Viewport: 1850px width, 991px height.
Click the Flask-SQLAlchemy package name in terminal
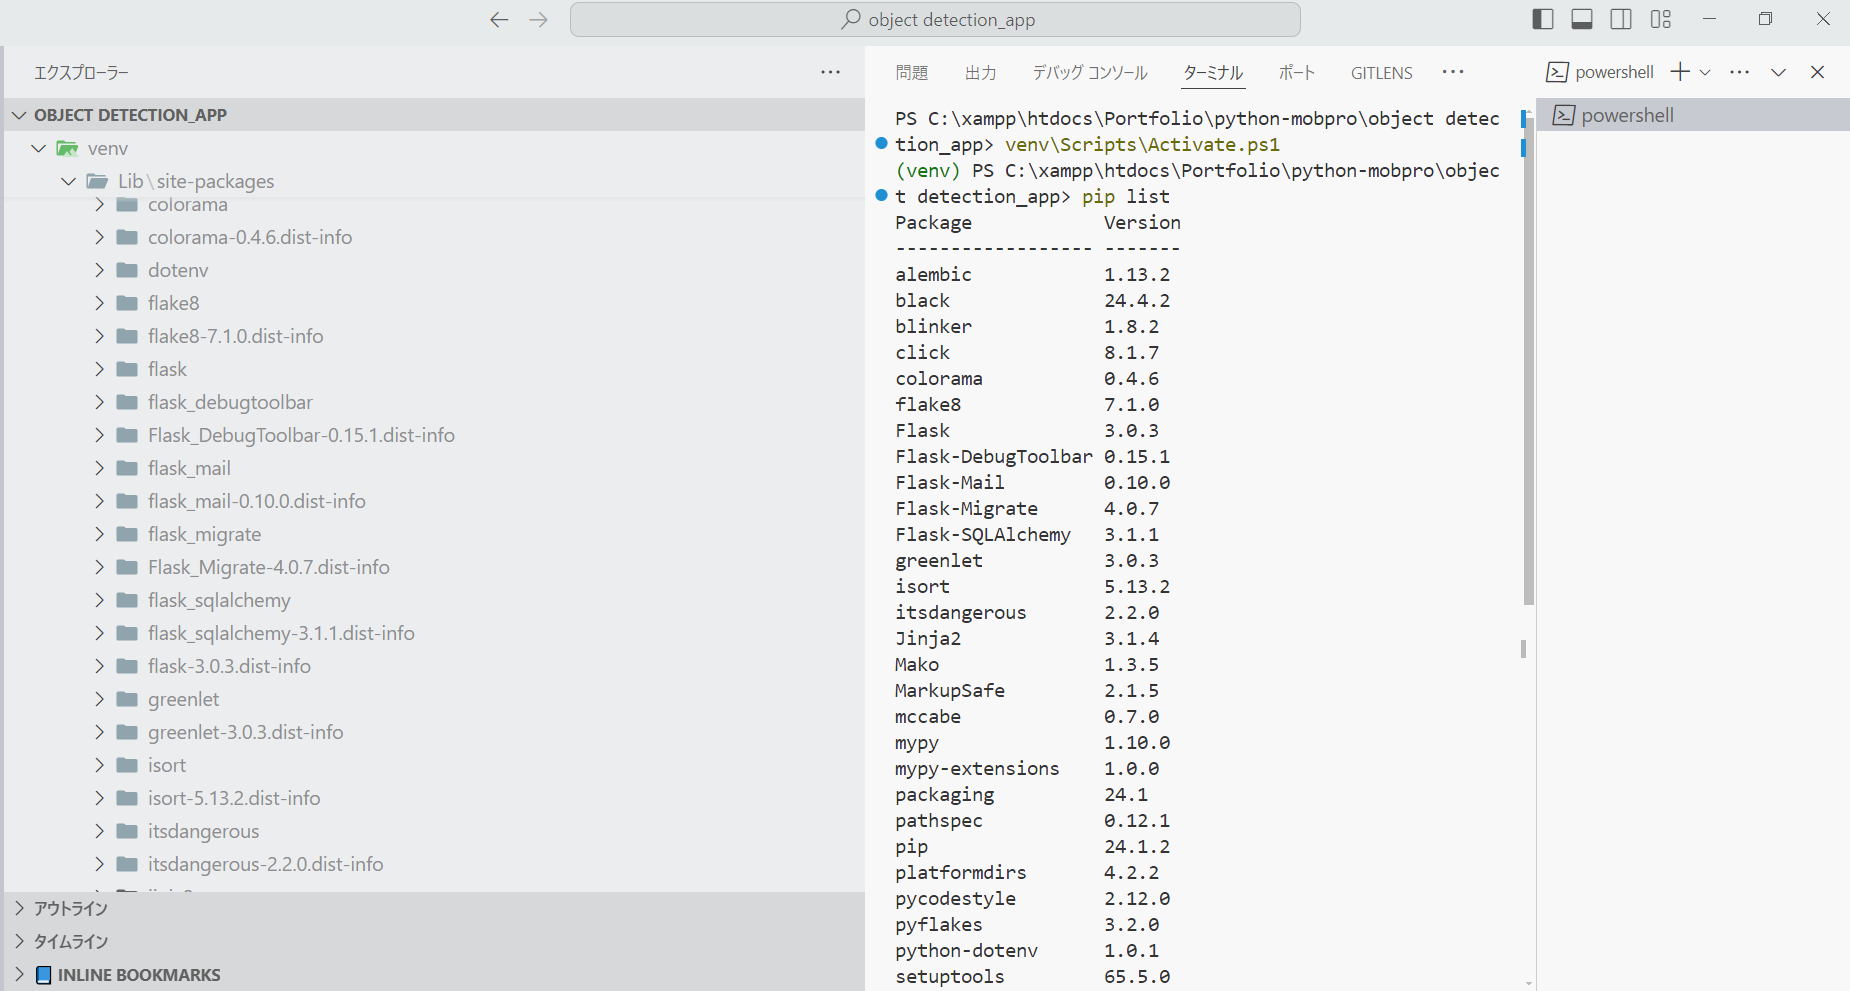click(x=983, y=535)
